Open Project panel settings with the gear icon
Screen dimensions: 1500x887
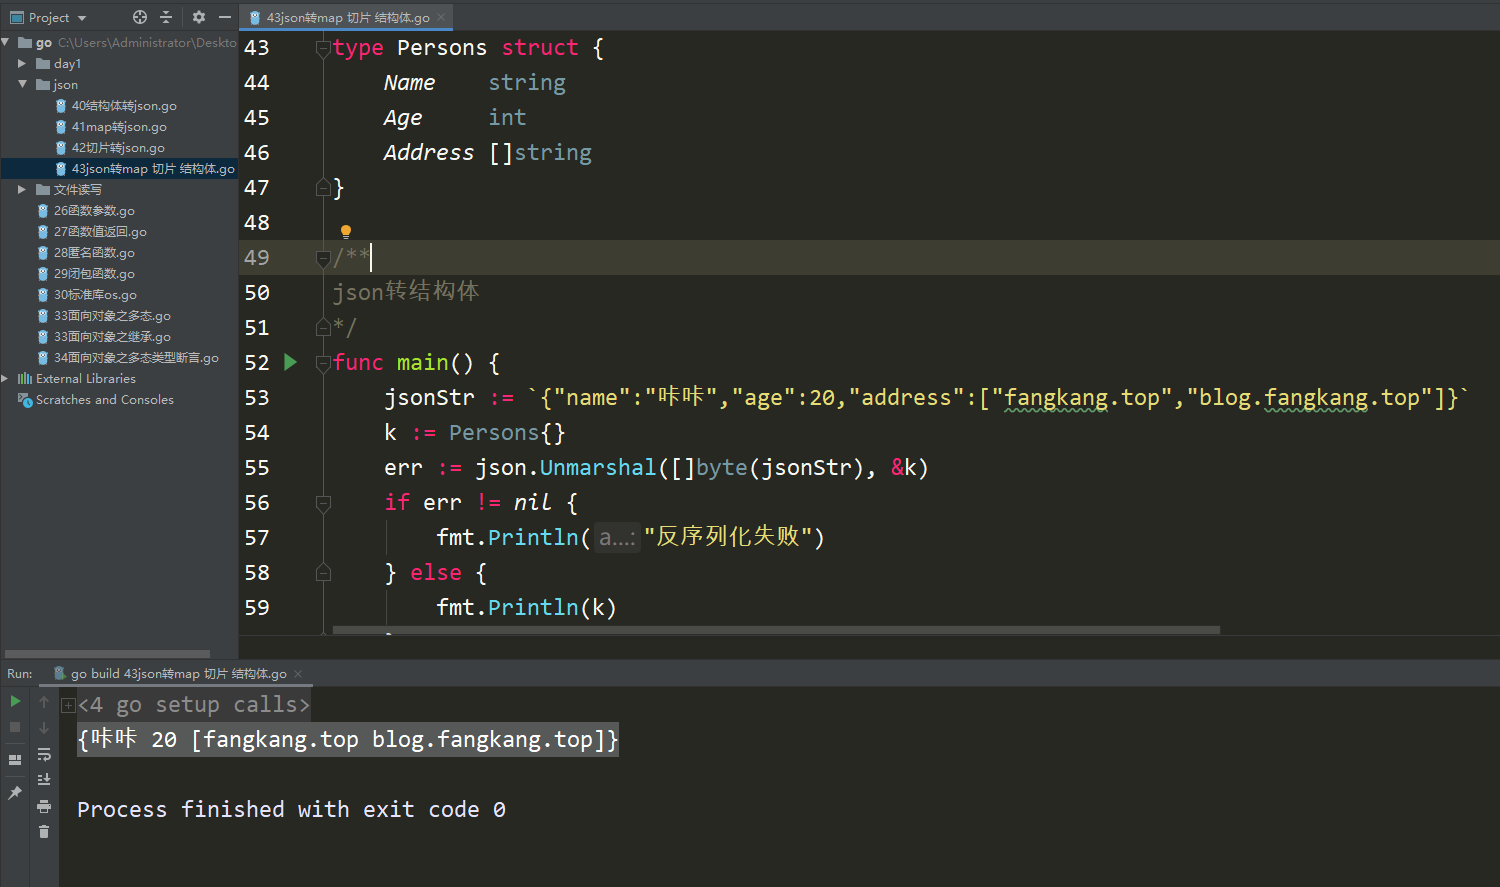(198, 17)
